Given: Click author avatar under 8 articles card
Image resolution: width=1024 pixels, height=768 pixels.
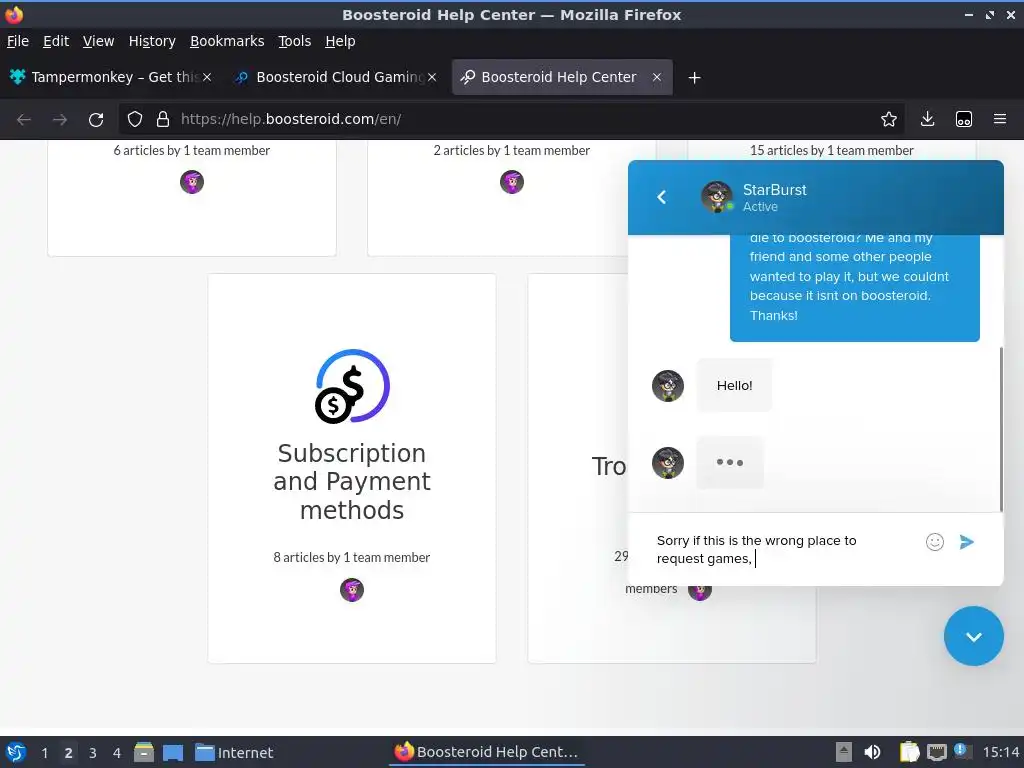Looking at the screenshot, I should click(x=351, y=590).
